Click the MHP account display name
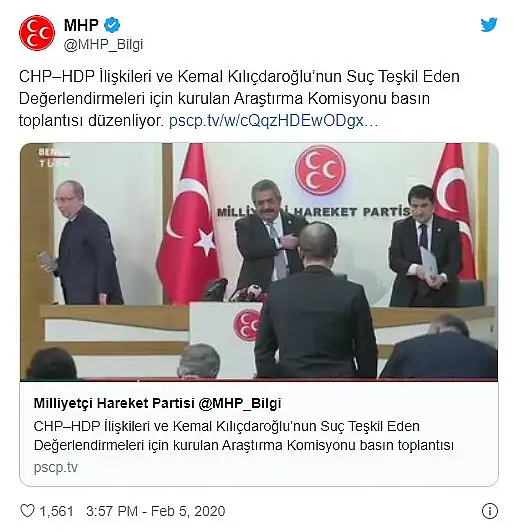The width and height of the screenshot is (516, 532). 81,25
